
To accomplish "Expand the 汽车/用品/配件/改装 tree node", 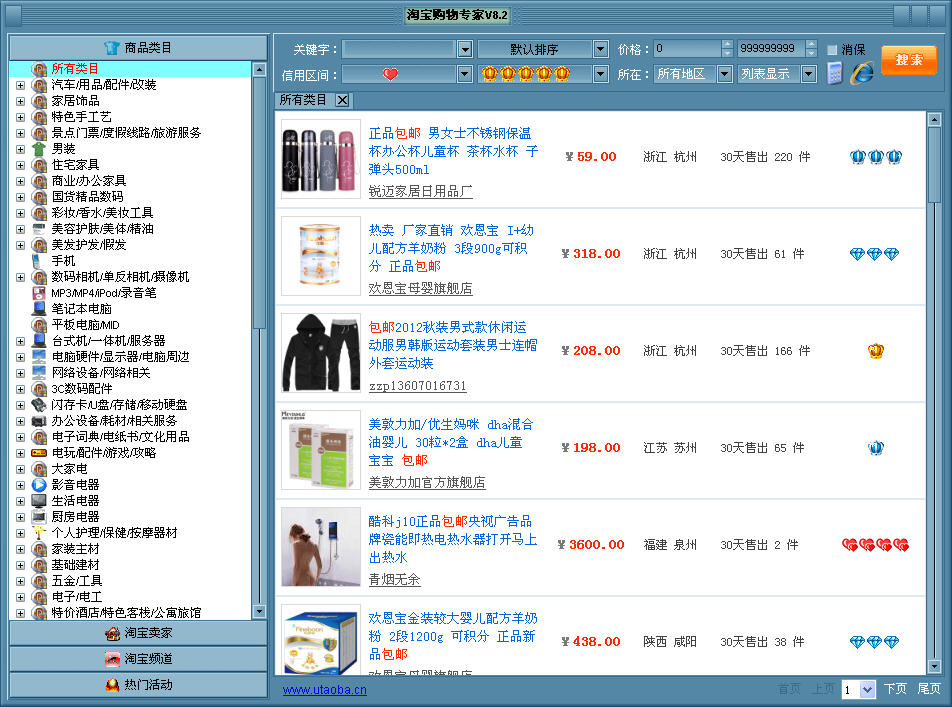I will pos(20,85).
